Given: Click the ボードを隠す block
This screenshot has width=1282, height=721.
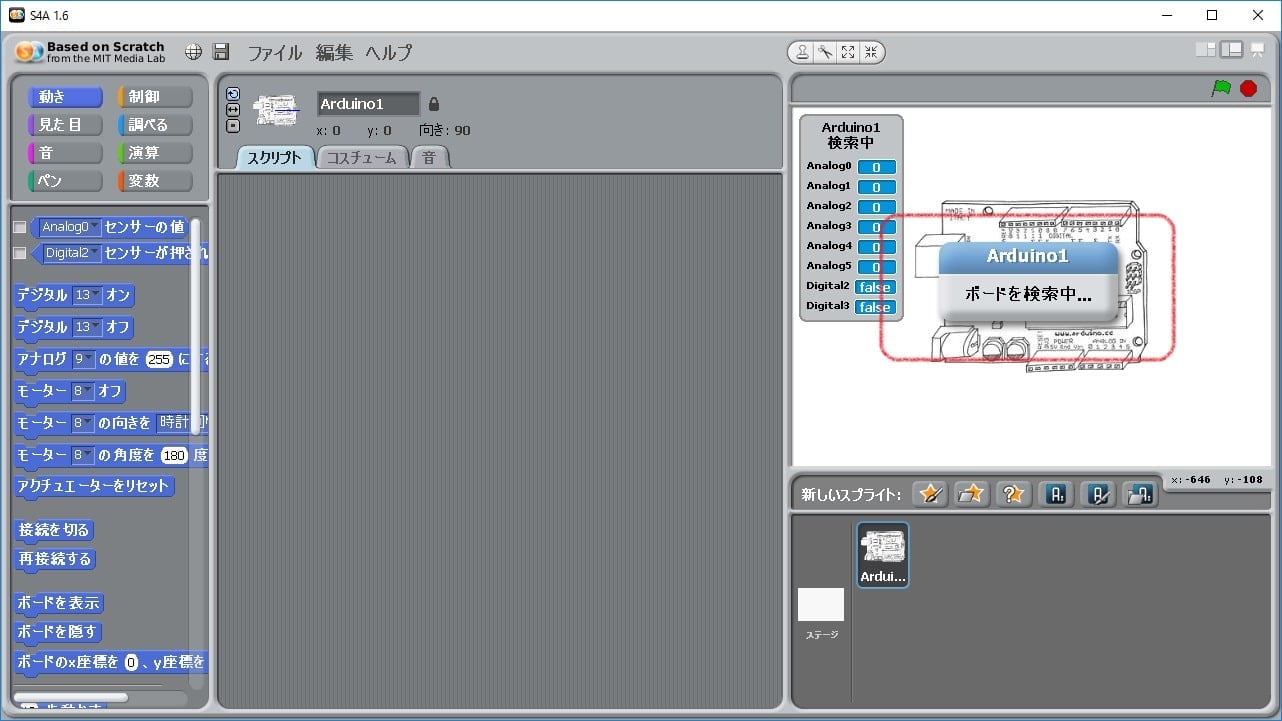Looking at the screenshot, I should [x=58, y=632].
